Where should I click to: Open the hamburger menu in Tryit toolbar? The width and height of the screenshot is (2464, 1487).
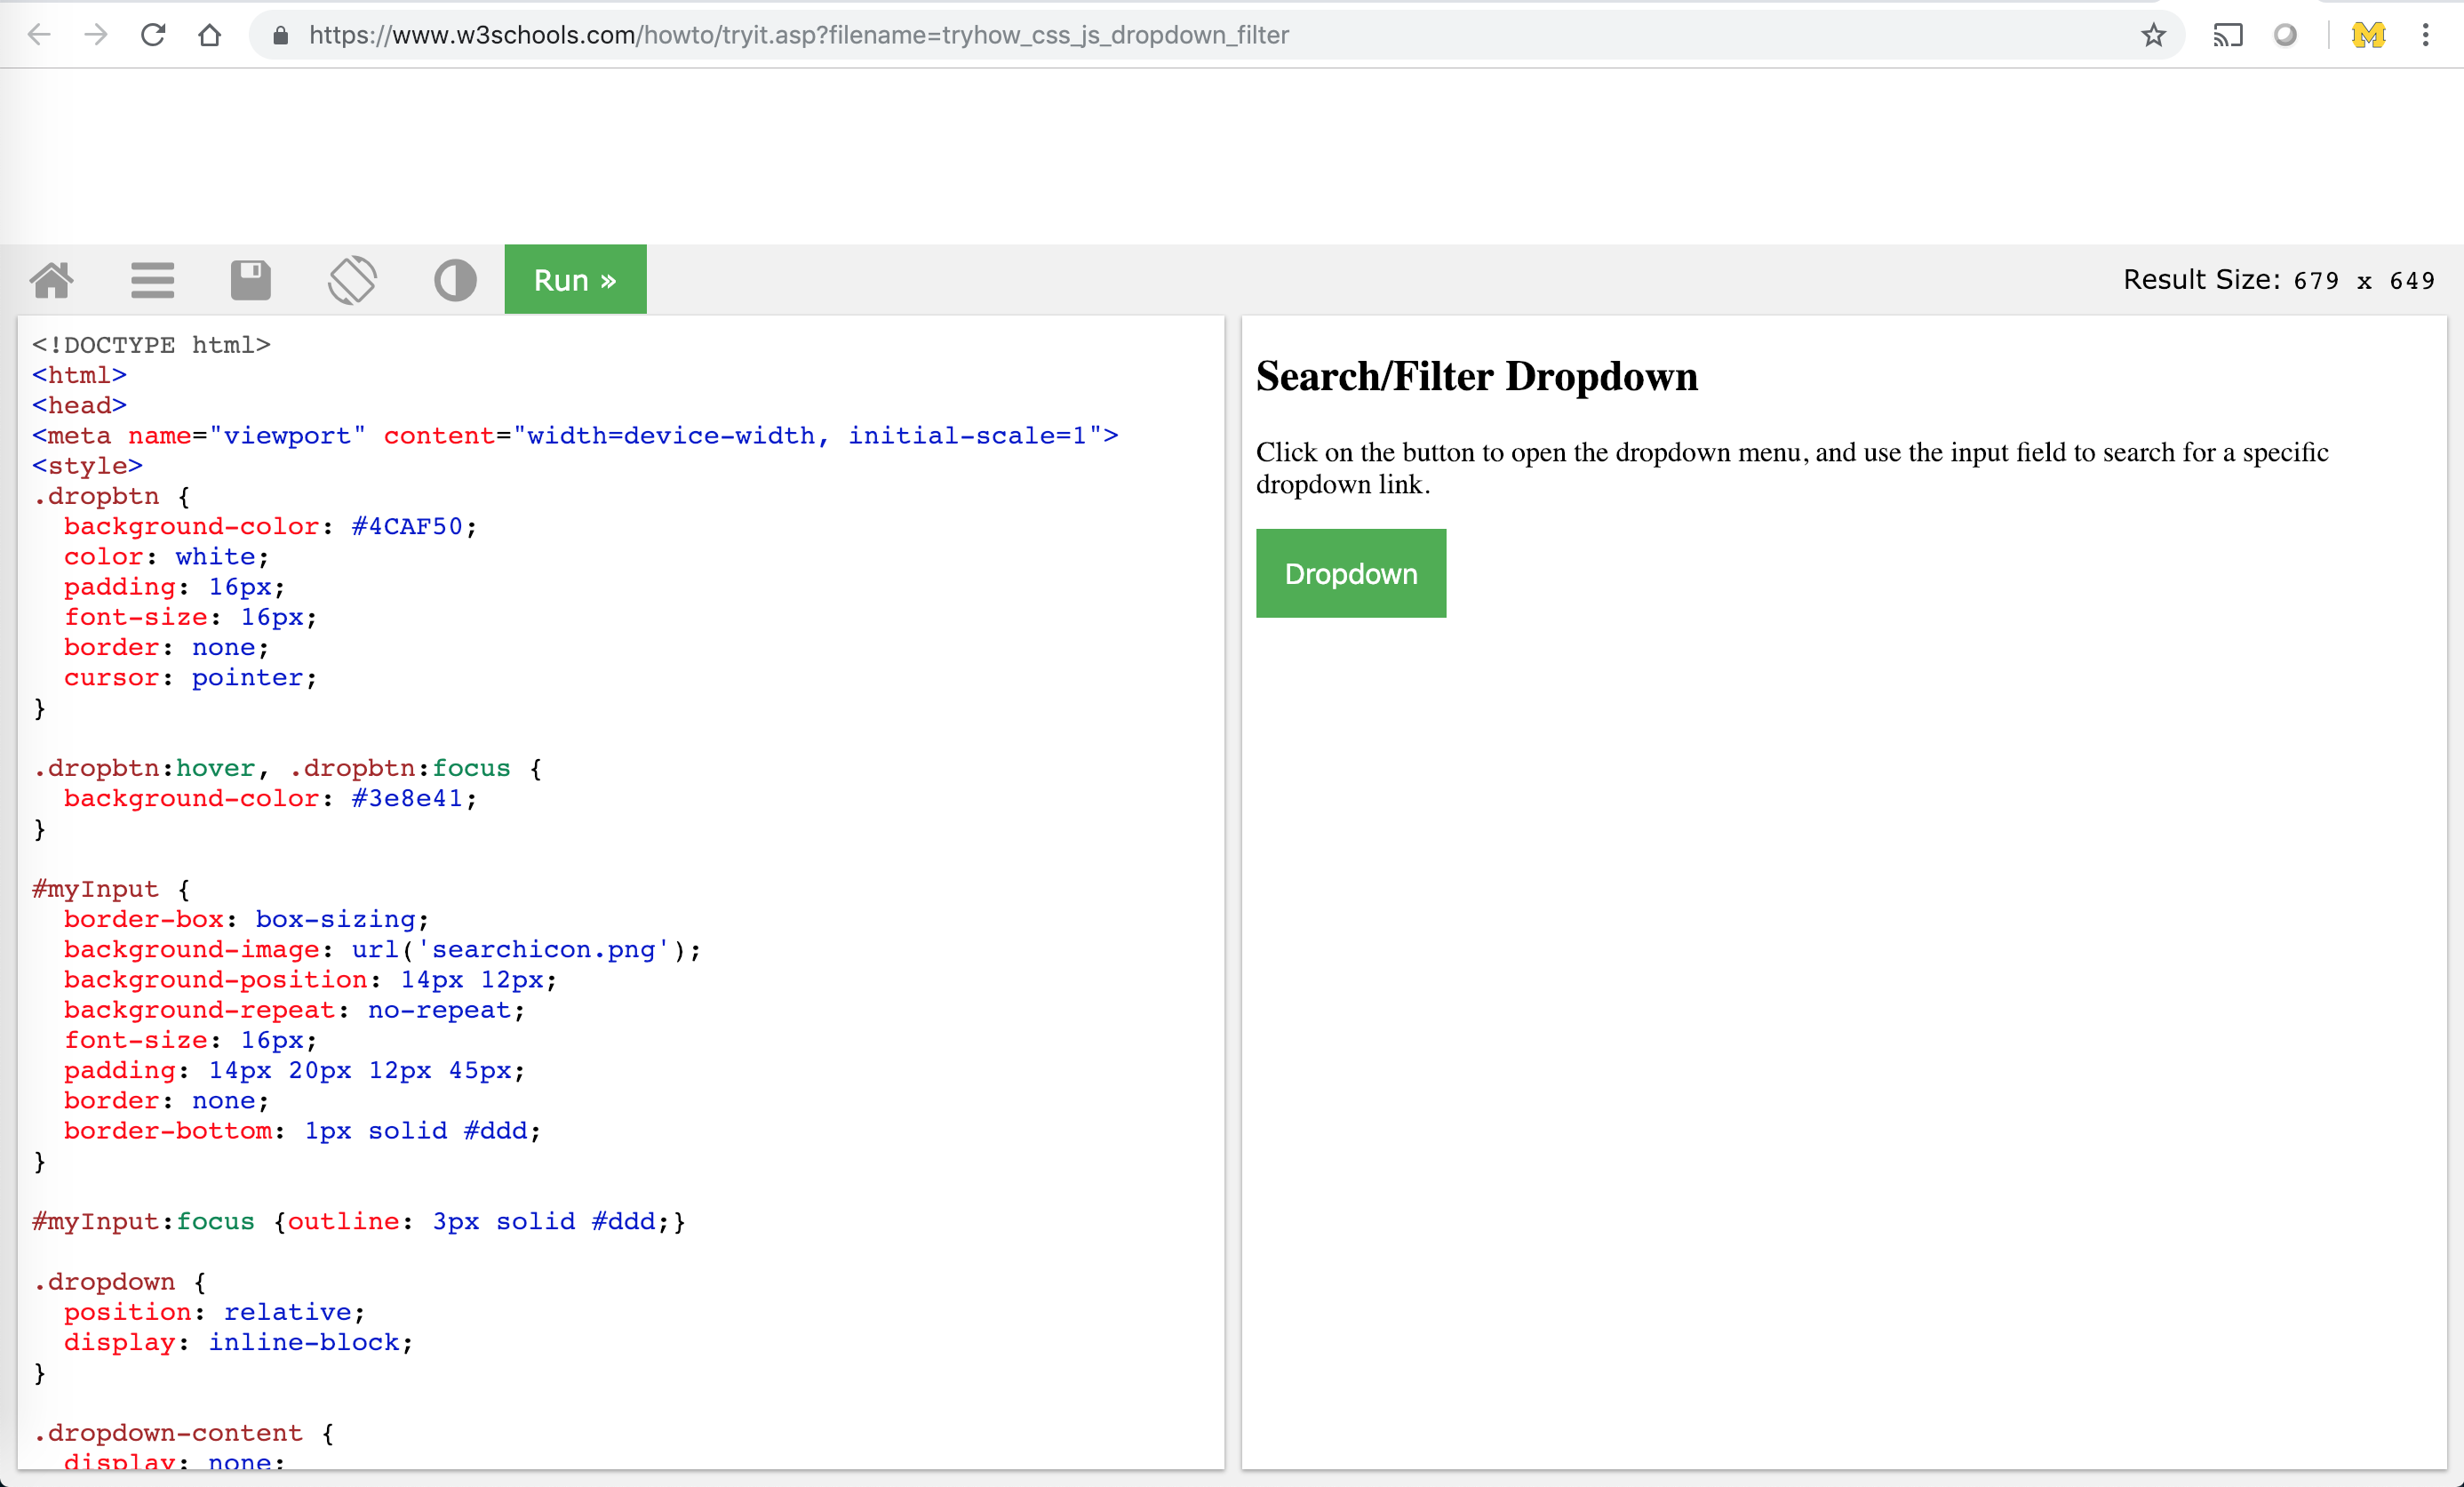click(x=153, y=280)
